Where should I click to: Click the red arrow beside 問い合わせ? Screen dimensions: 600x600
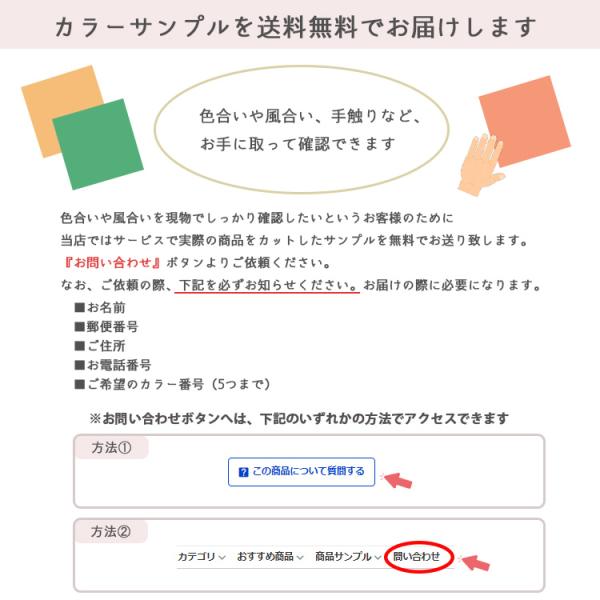476,563
